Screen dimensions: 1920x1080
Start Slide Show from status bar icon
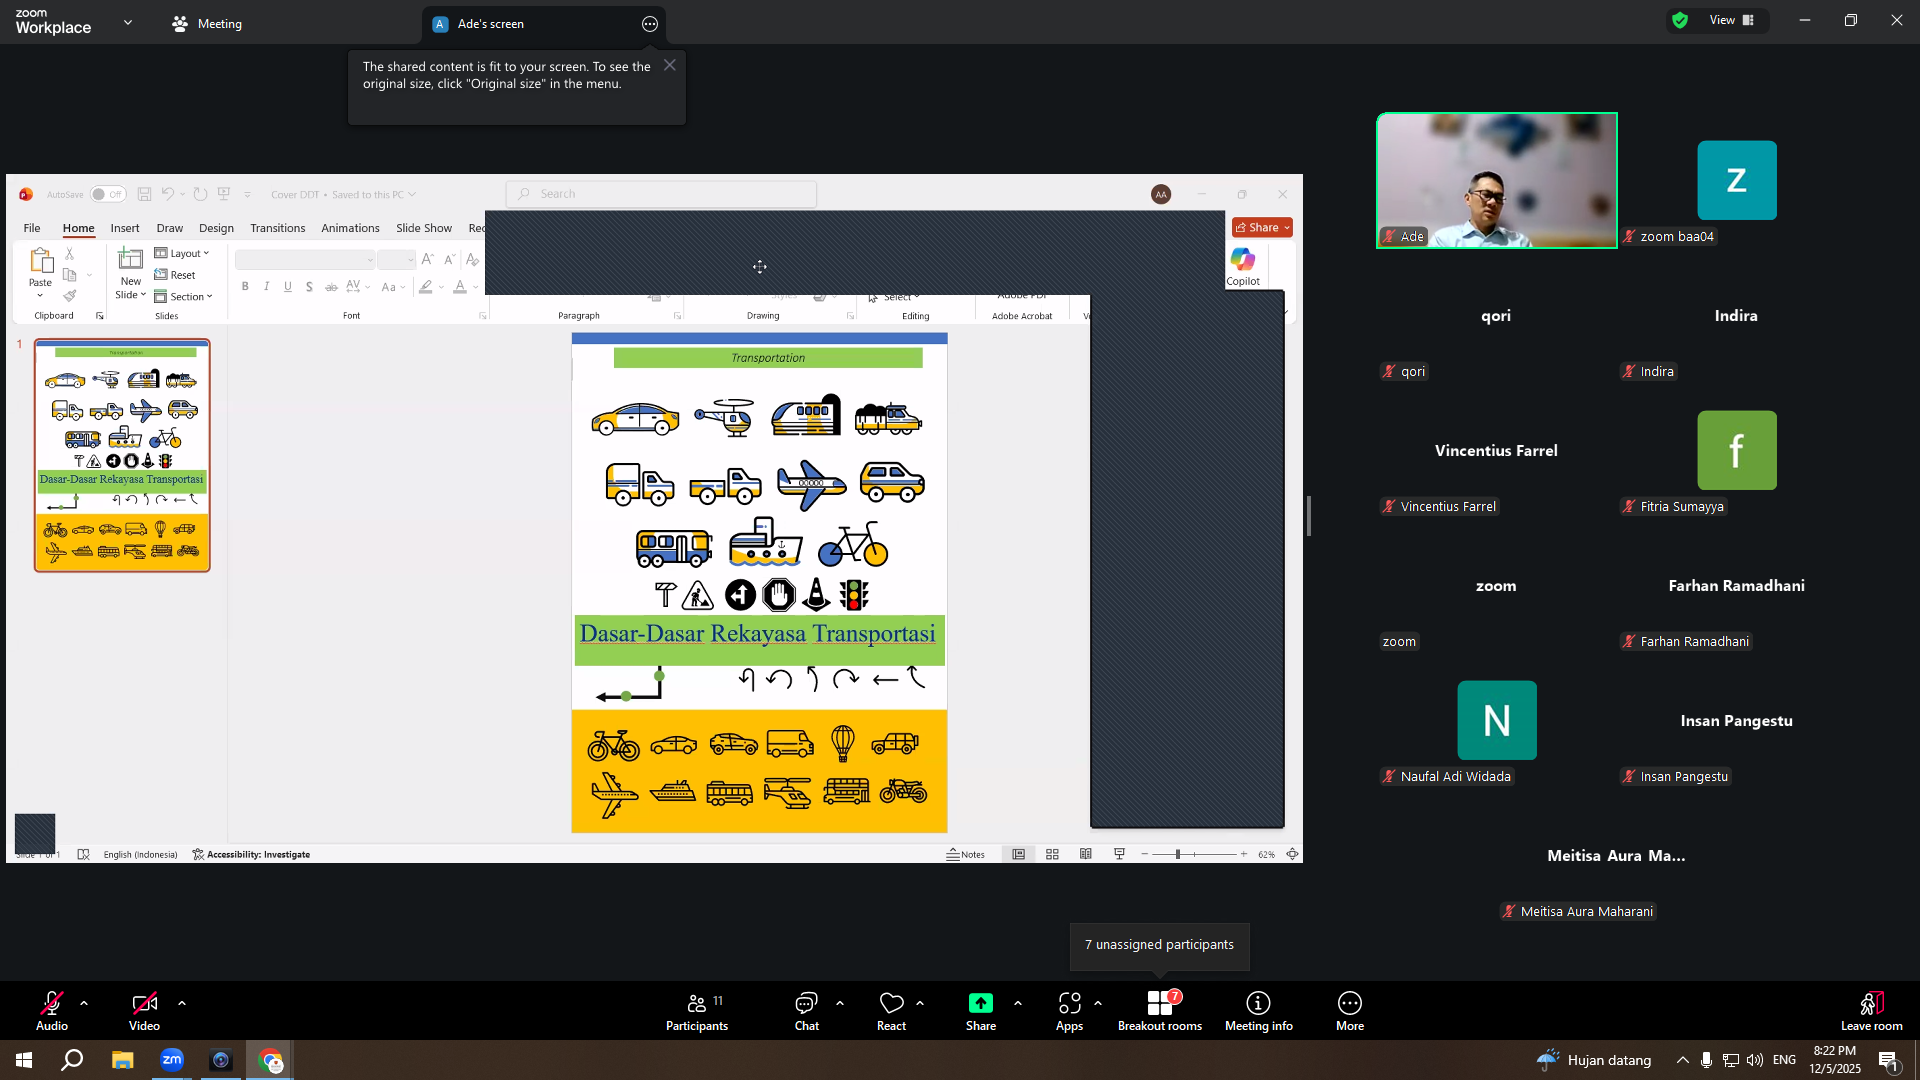[x=1119, y=854]
